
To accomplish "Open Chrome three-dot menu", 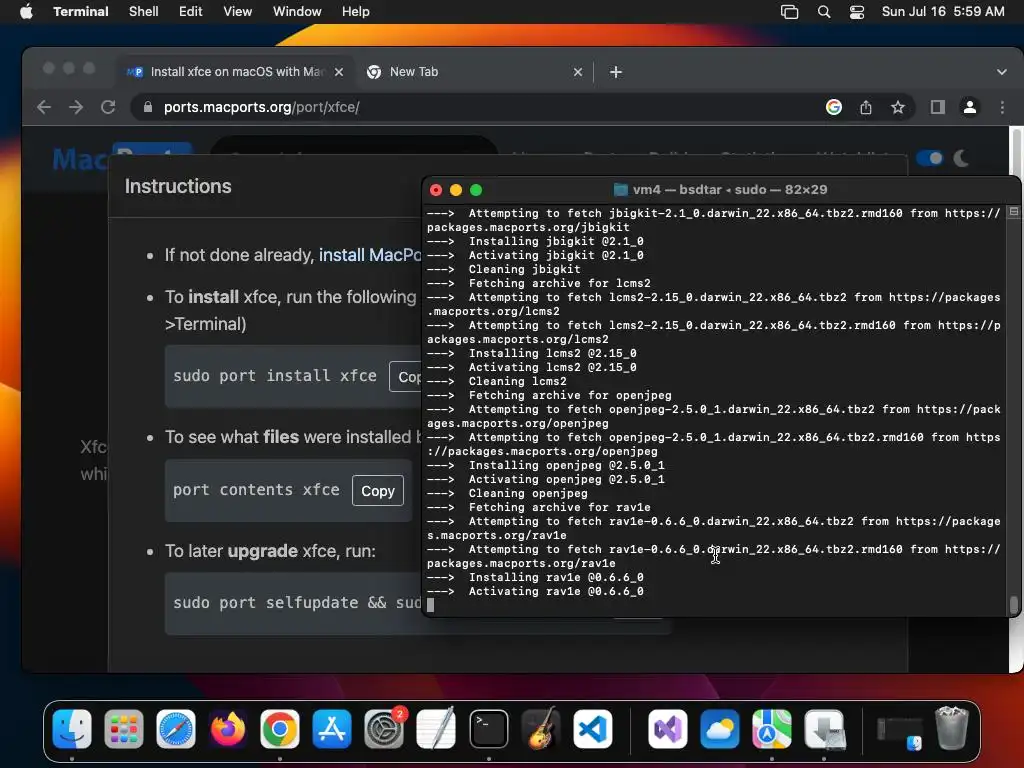I will pos(1002,107).
